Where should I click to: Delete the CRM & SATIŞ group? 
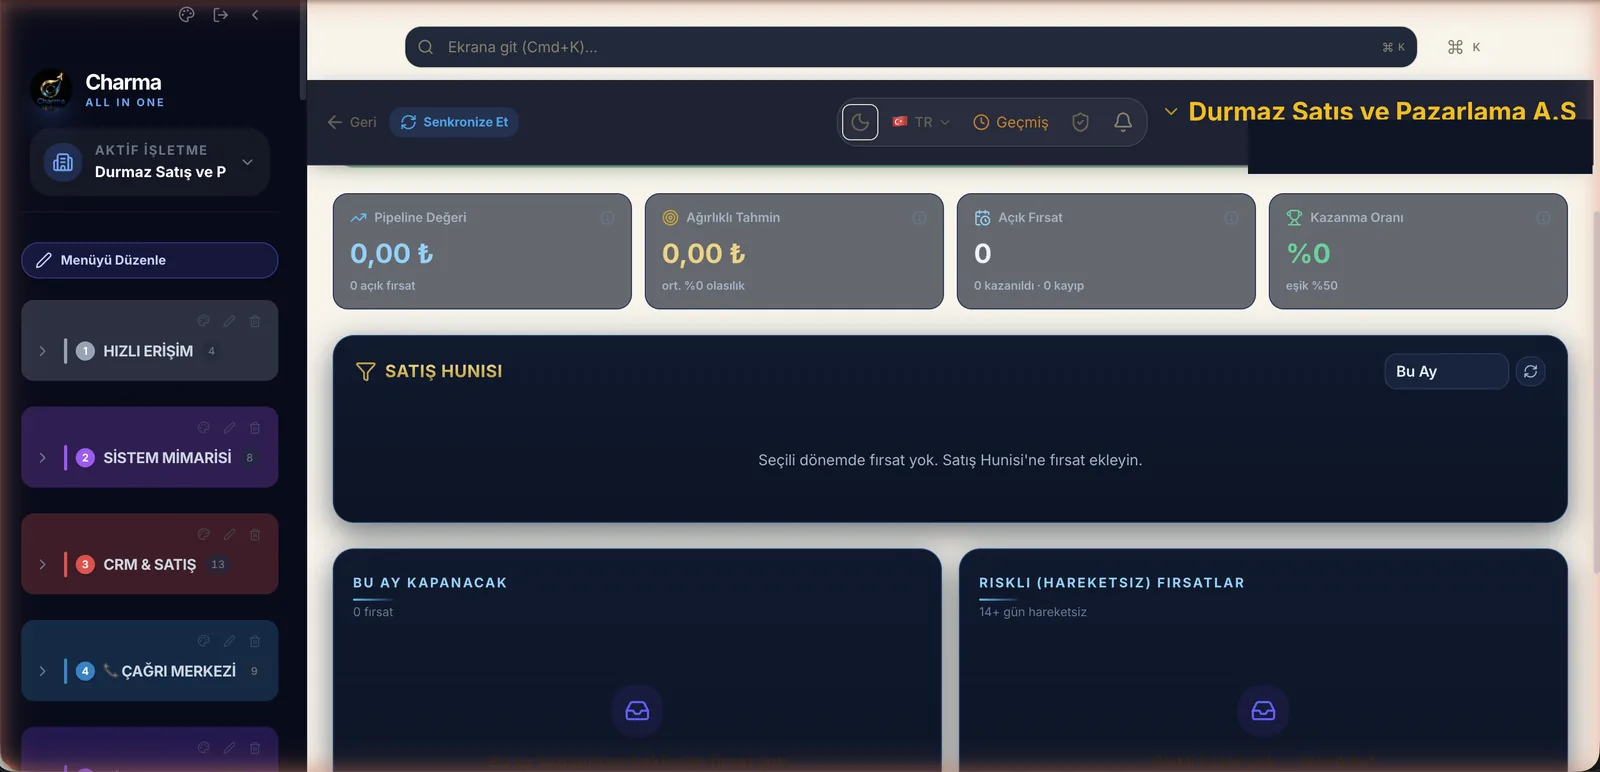point(255,534)
